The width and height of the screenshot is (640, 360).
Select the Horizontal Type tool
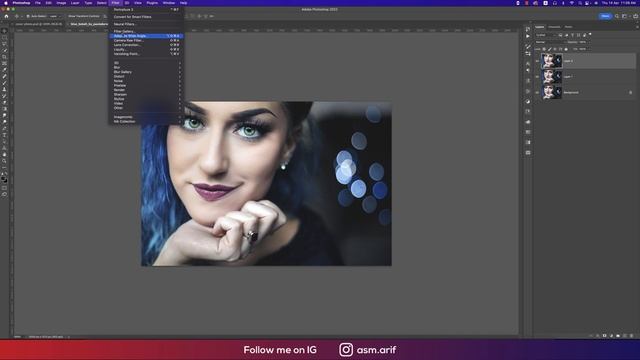click(x=4, y=135)
